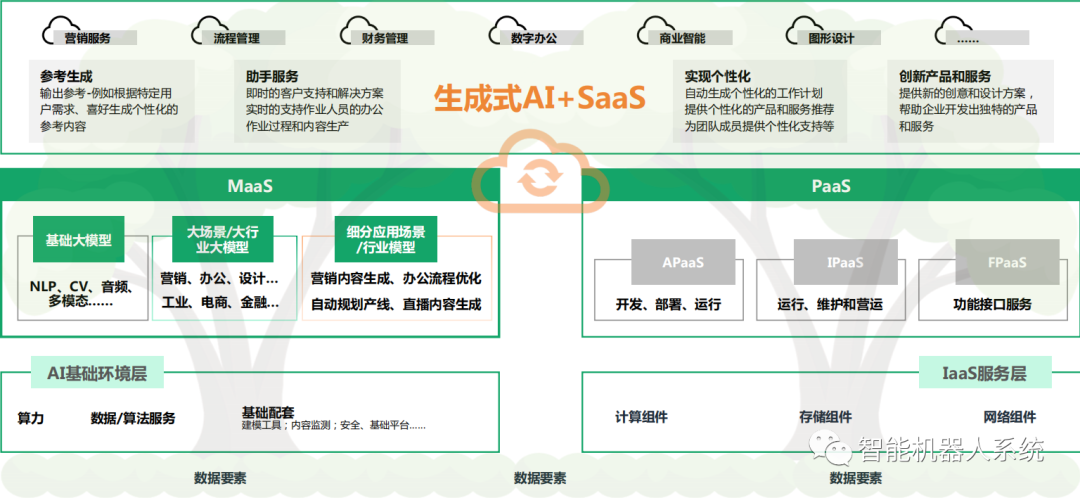Viewport: 1080px width, 498px height.
Task: Select the 运行、维护和营运 text
Action: tap(830, 304)
